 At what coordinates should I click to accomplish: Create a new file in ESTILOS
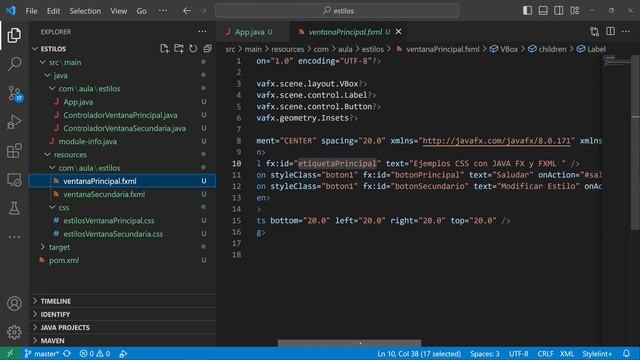click(164, 49)
